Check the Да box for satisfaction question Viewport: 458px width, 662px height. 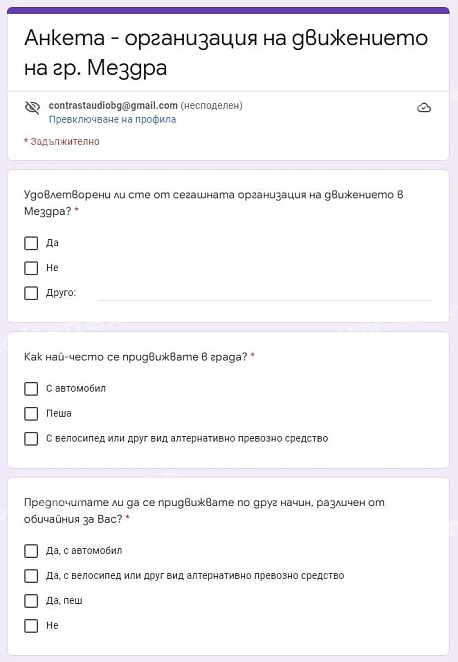[31, 243]
